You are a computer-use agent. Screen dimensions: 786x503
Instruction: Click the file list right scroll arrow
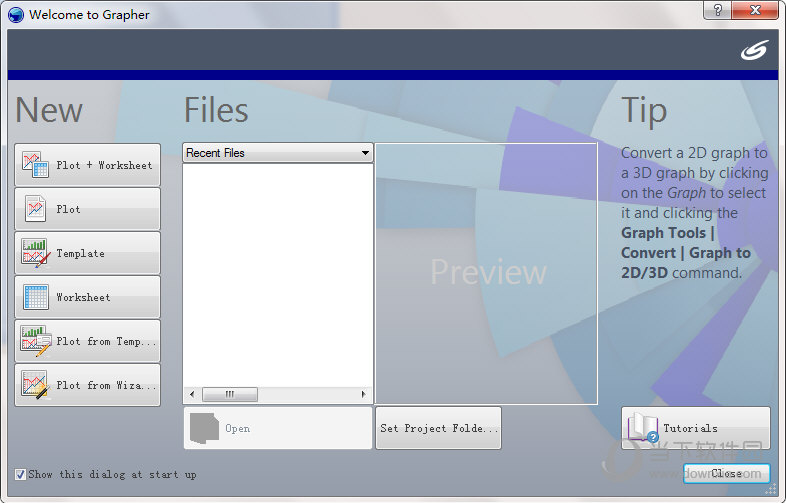point(363,394)
